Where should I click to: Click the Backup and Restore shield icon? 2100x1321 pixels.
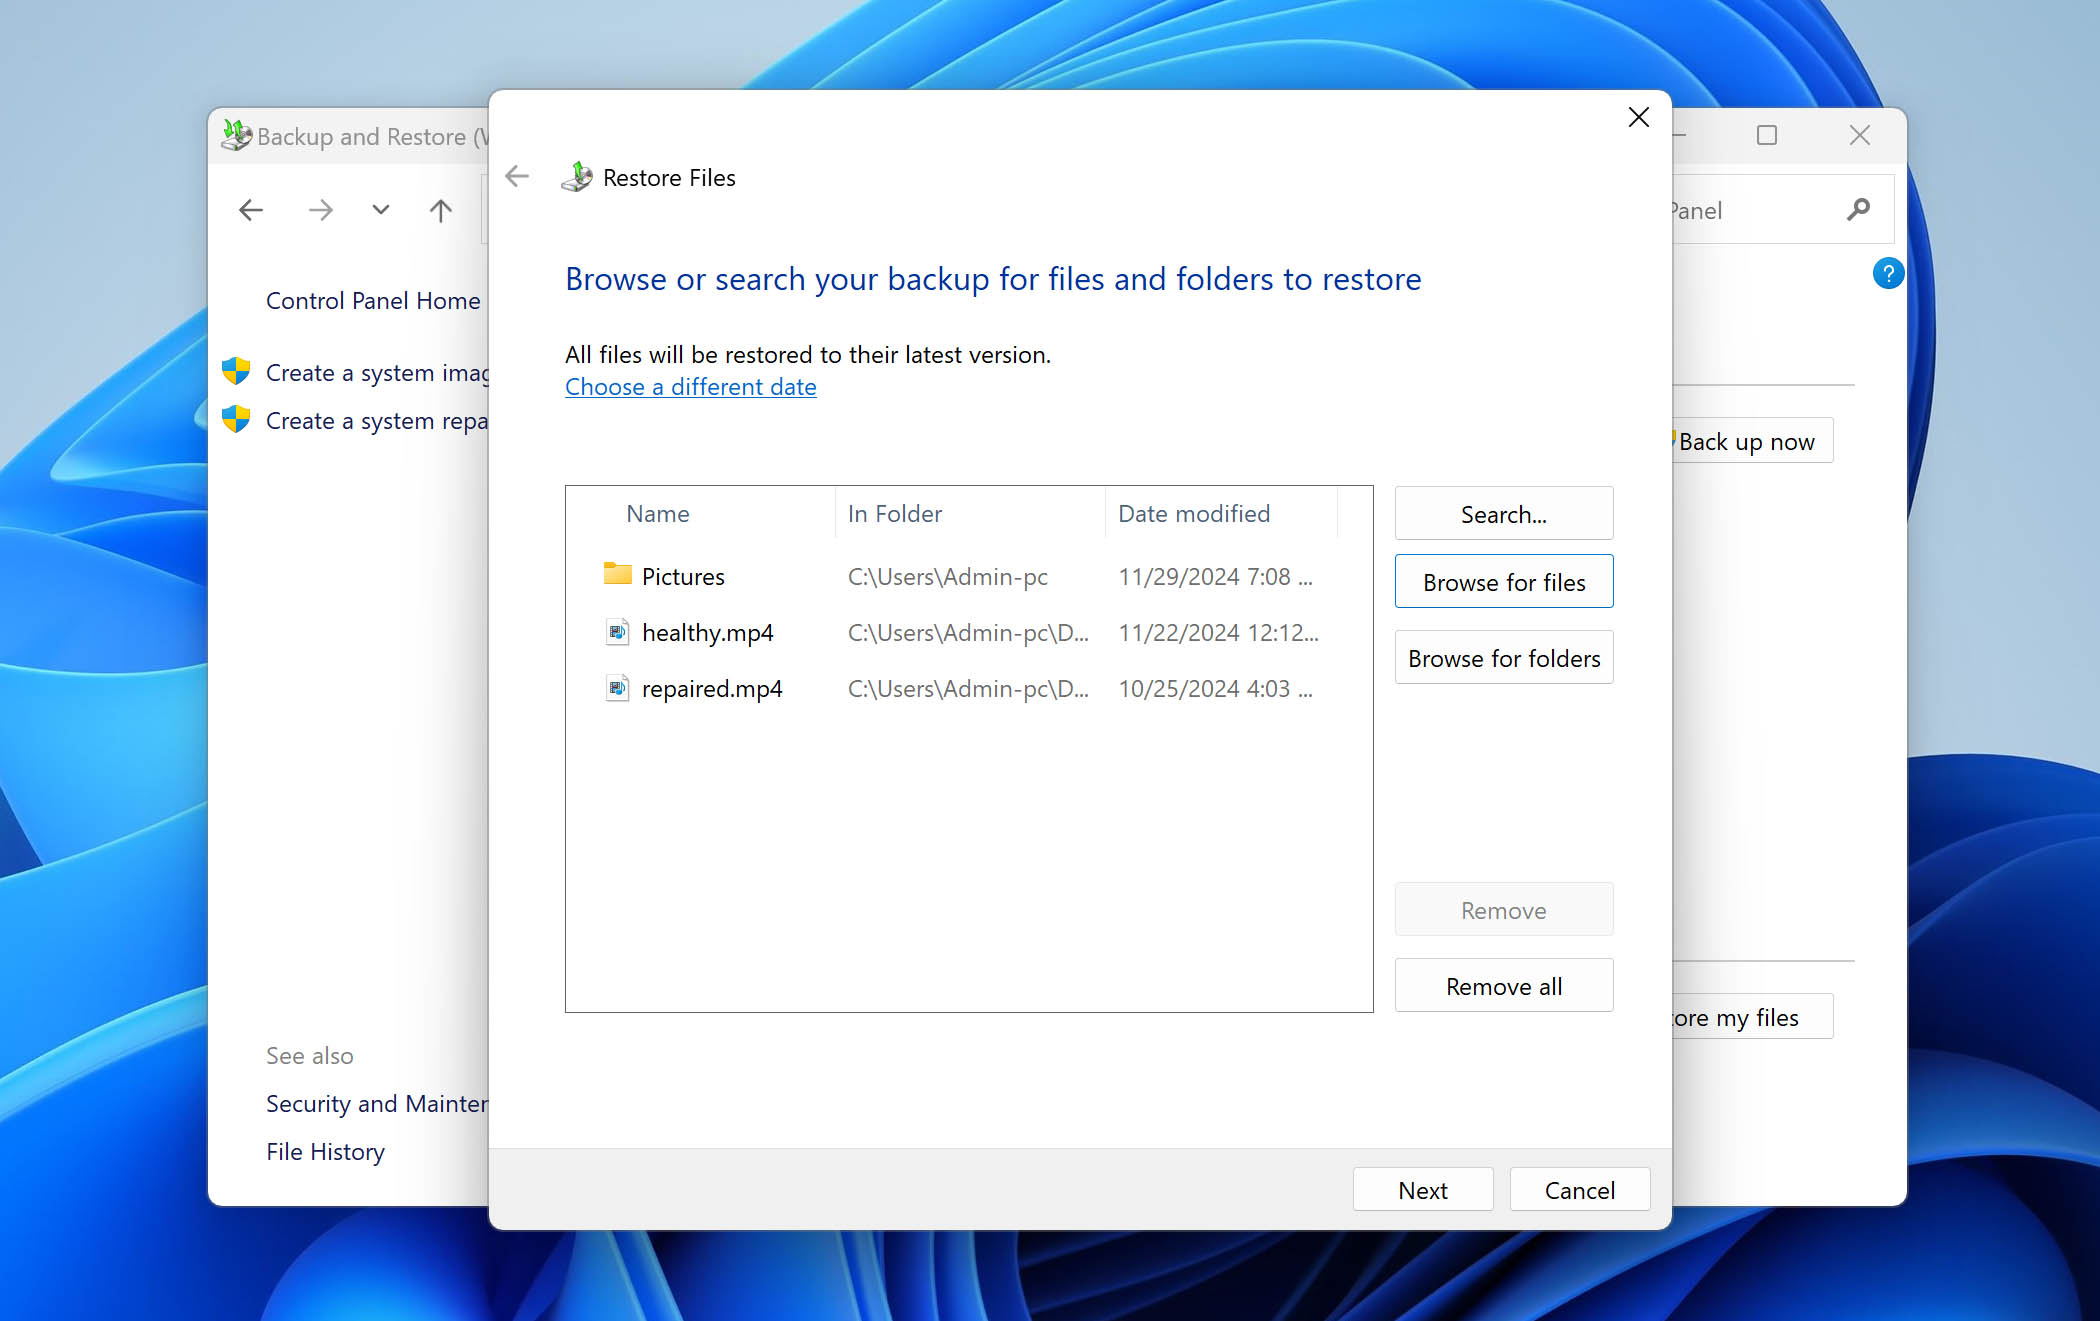point(242,135)
